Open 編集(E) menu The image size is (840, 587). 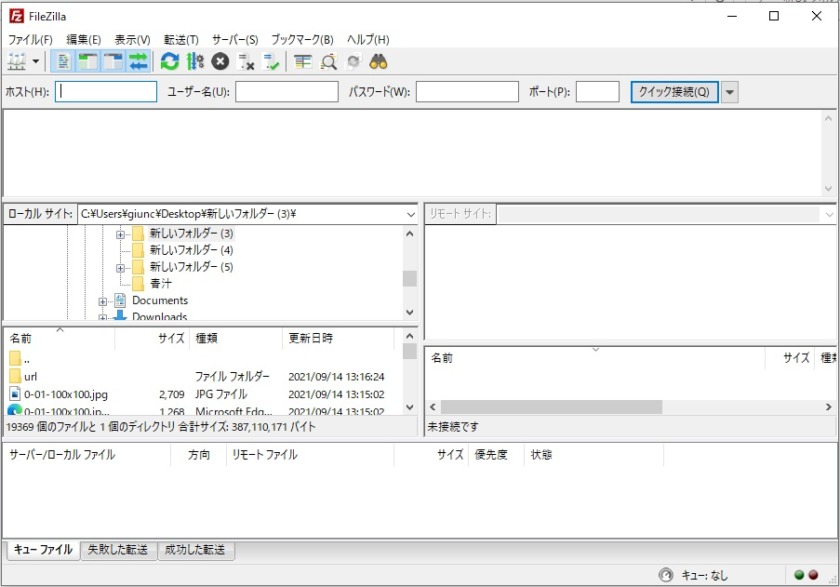pyautogui.click(x=84, y=40)
